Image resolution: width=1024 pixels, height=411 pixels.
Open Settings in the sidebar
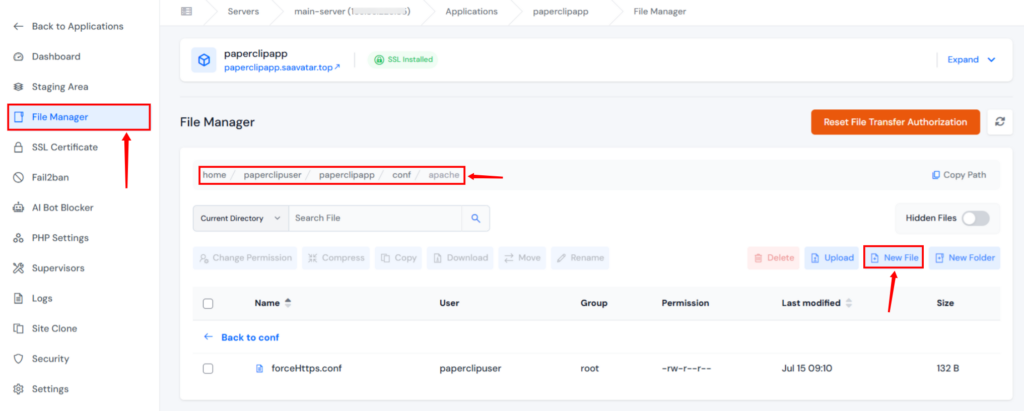[x=41, y=389]
